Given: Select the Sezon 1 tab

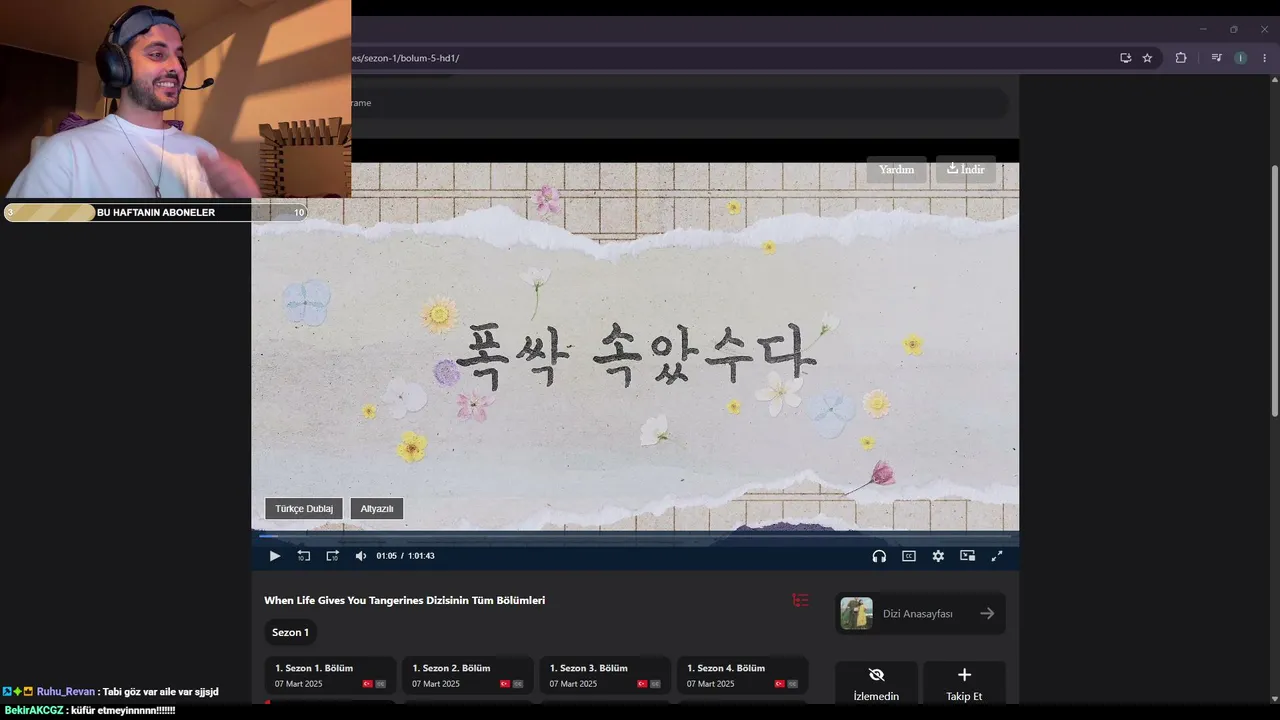Looking at the screenshot, I should (x=290, y=632).
